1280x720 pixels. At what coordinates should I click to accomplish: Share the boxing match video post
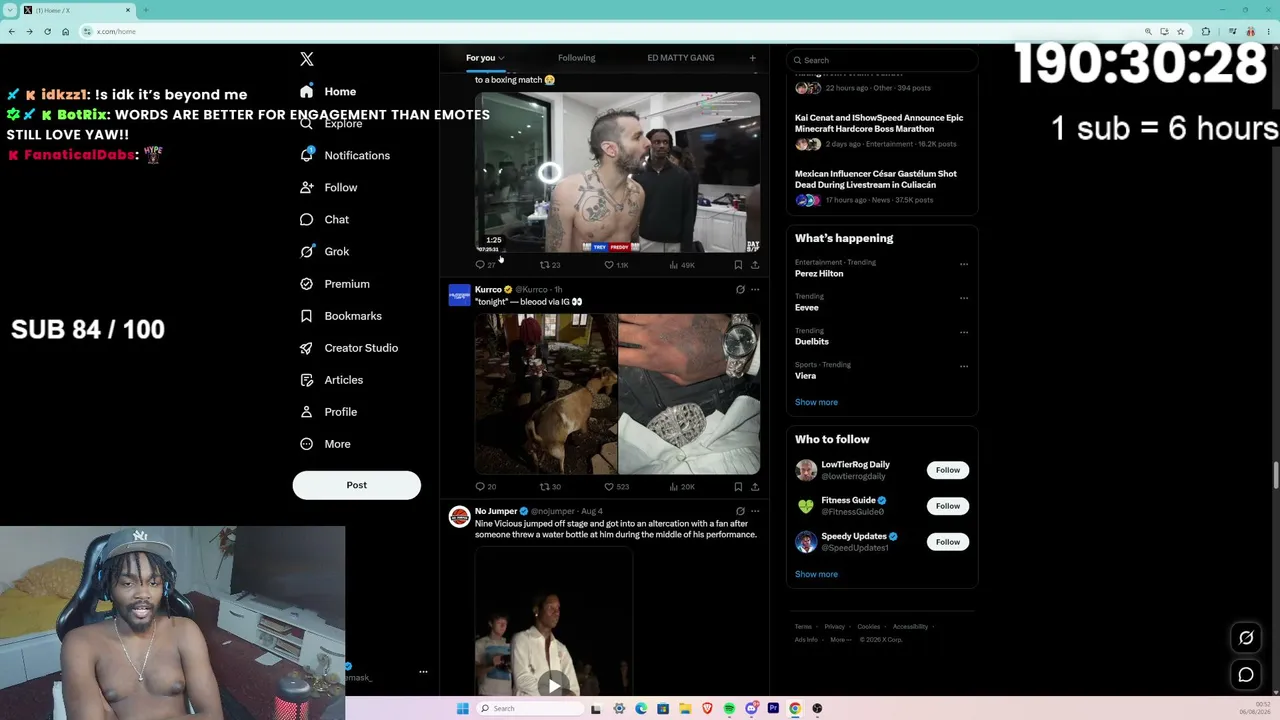point(755,265)
